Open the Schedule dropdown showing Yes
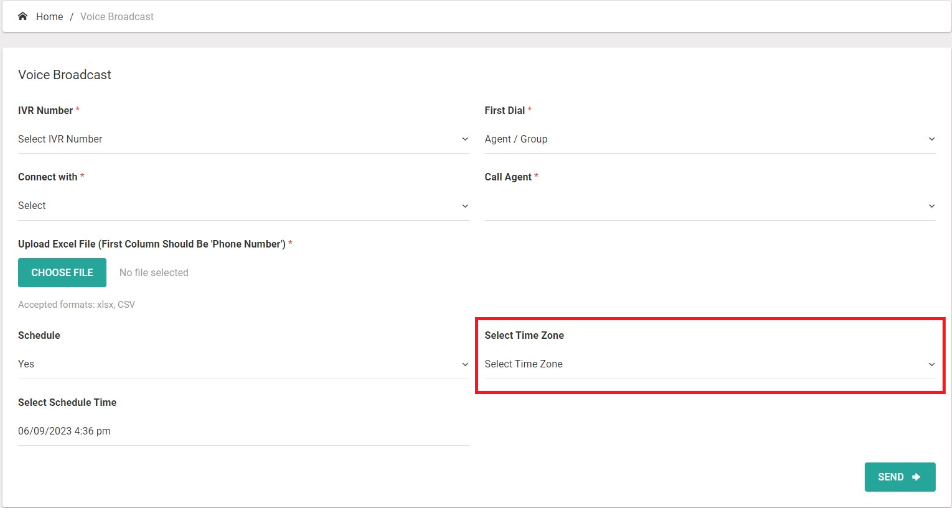Image resolution: width=952 pixels, height=508 pixels. (243, 364)
